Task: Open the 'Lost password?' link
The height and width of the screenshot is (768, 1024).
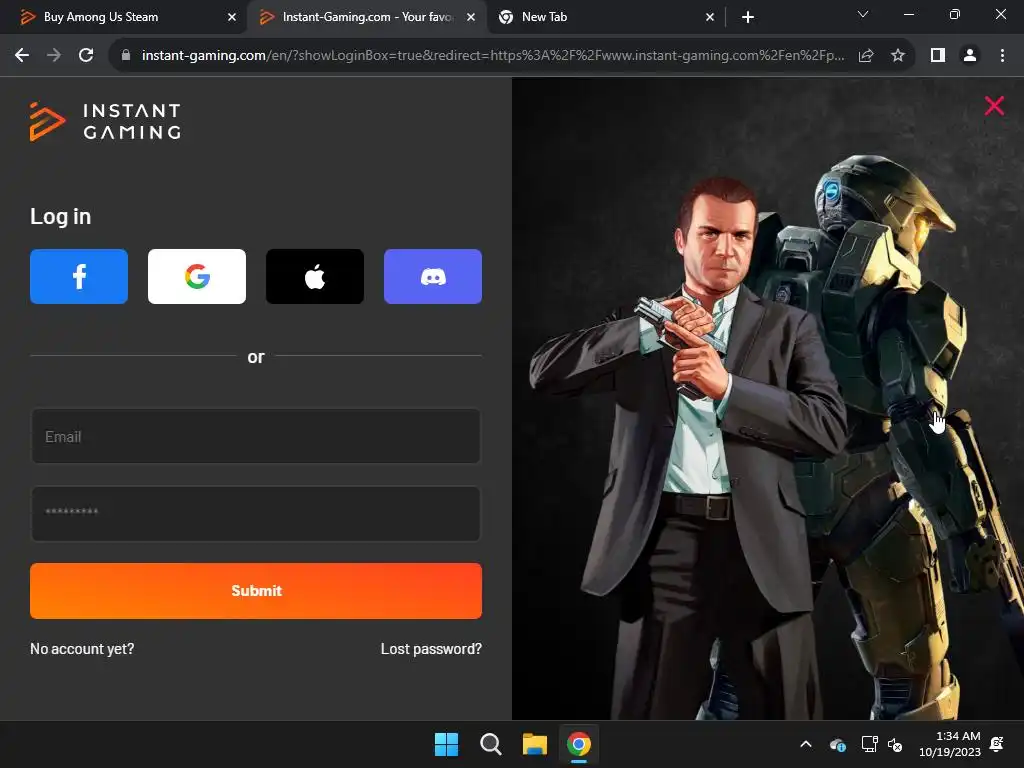Action: pyautogui.click(x=431, y=648)
